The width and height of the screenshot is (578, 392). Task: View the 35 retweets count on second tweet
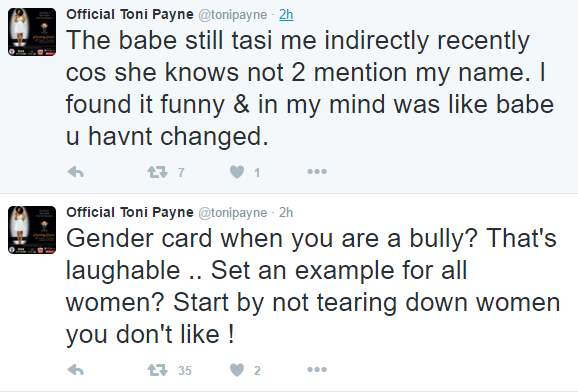pos(185,370)
